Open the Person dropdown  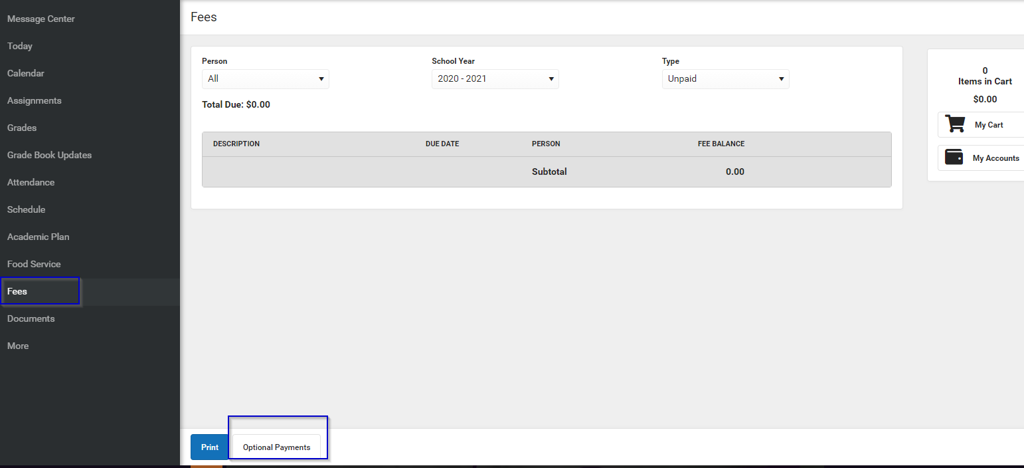(265, 79)
